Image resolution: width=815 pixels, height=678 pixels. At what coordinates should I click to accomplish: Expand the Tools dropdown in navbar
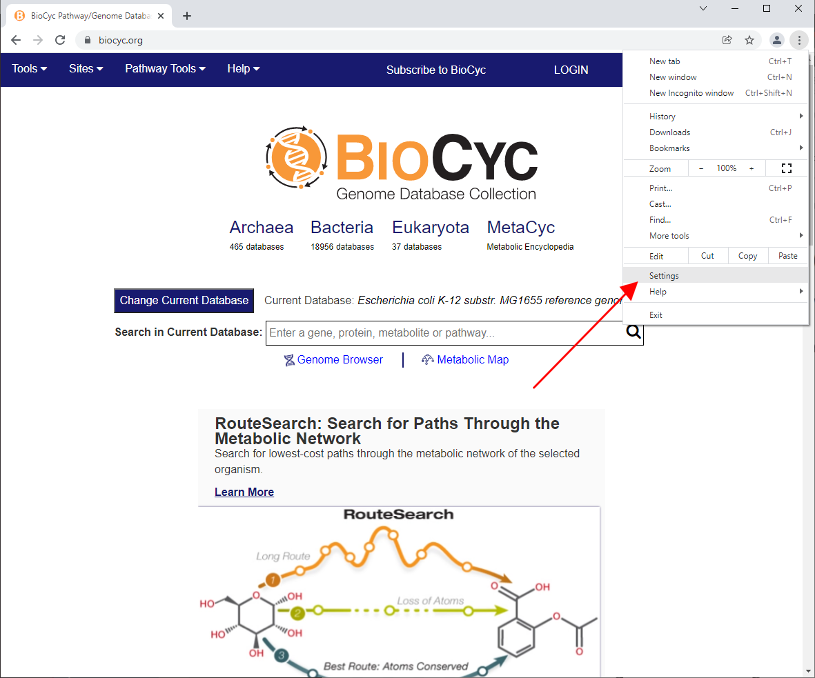pos(29,69)
